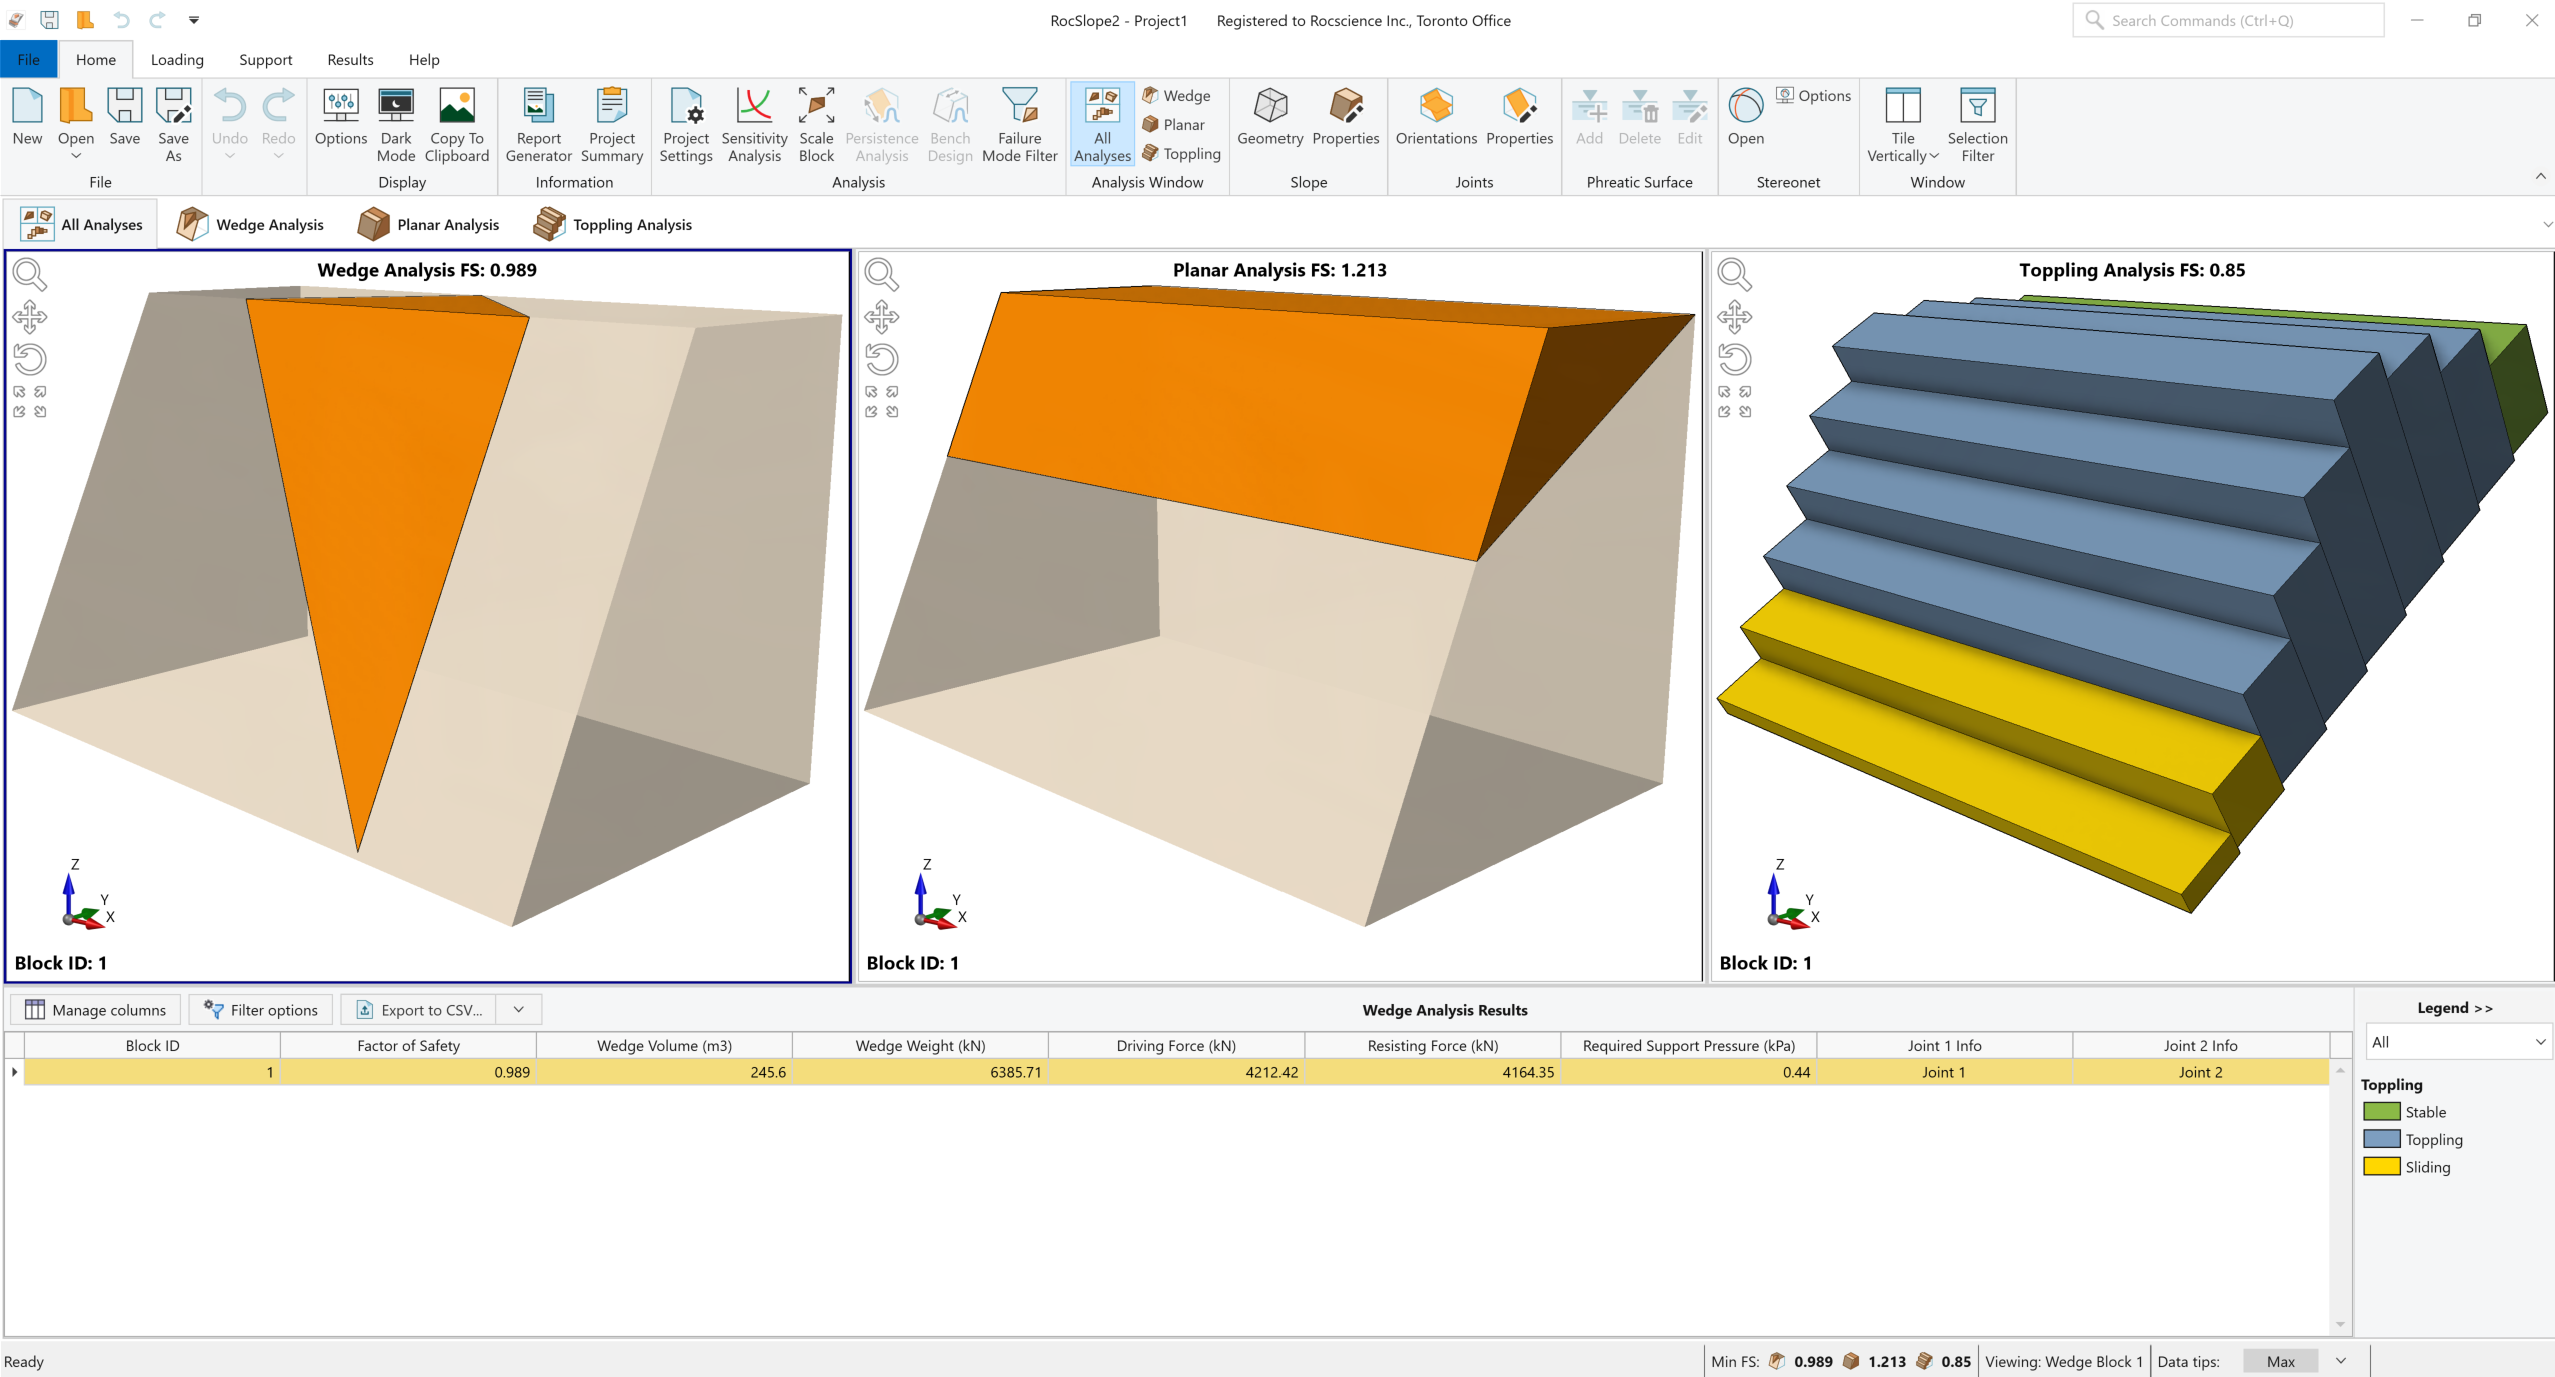Open Filter options
The width and height of the screenshot is (2555, 1377).
260,1009
